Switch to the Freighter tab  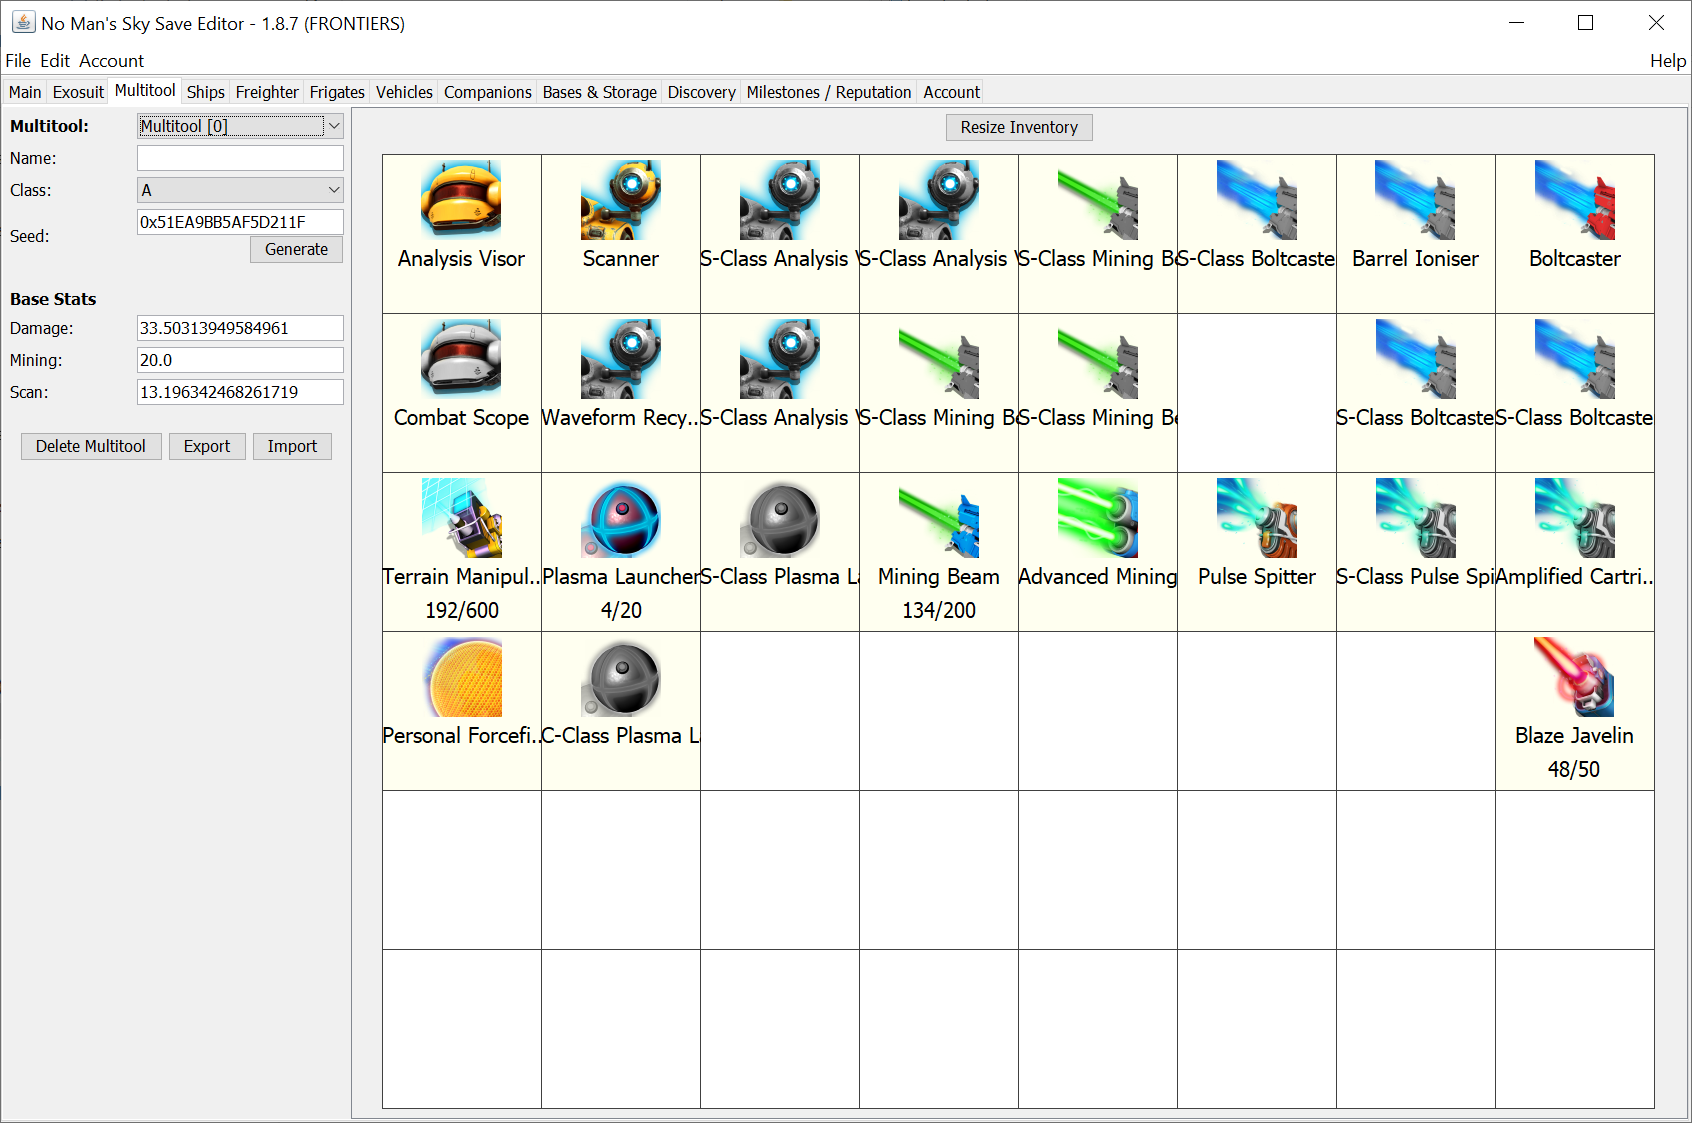point(267,92)
